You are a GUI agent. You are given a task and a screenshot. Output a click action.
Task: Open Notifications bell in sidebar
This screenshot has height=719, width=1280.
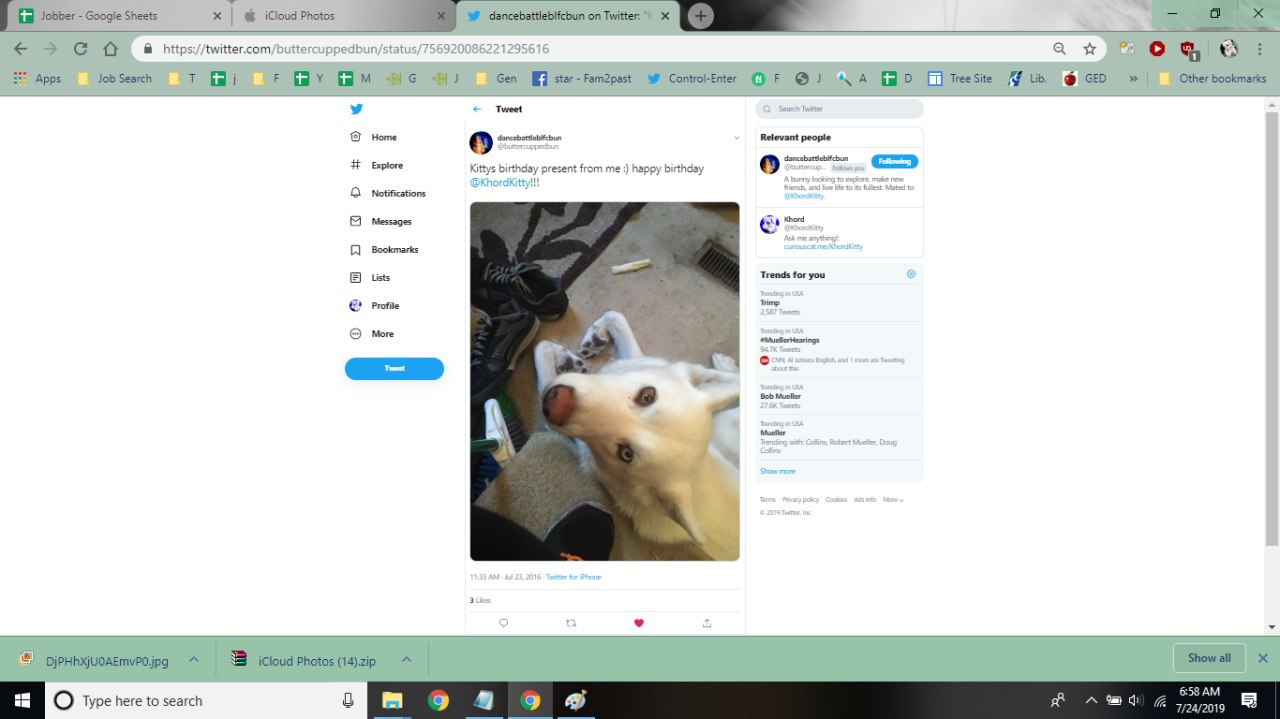(x=388, y=193)
